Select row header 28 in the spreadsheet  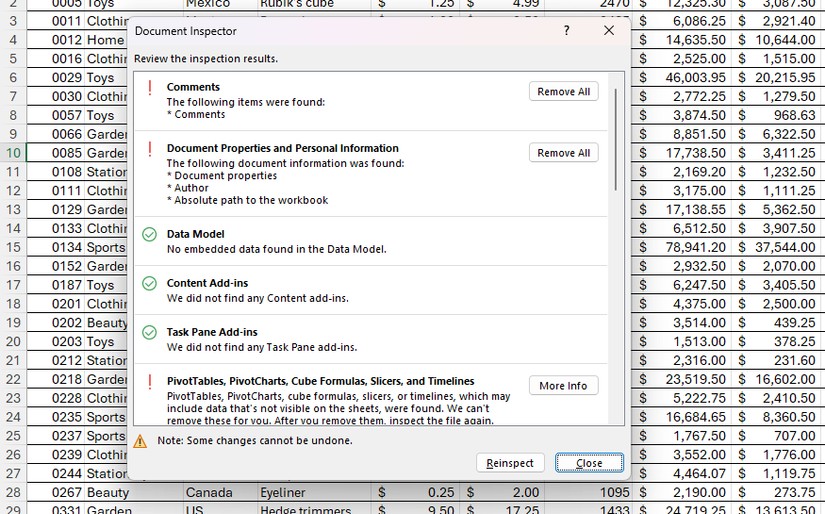coord(13,492)
